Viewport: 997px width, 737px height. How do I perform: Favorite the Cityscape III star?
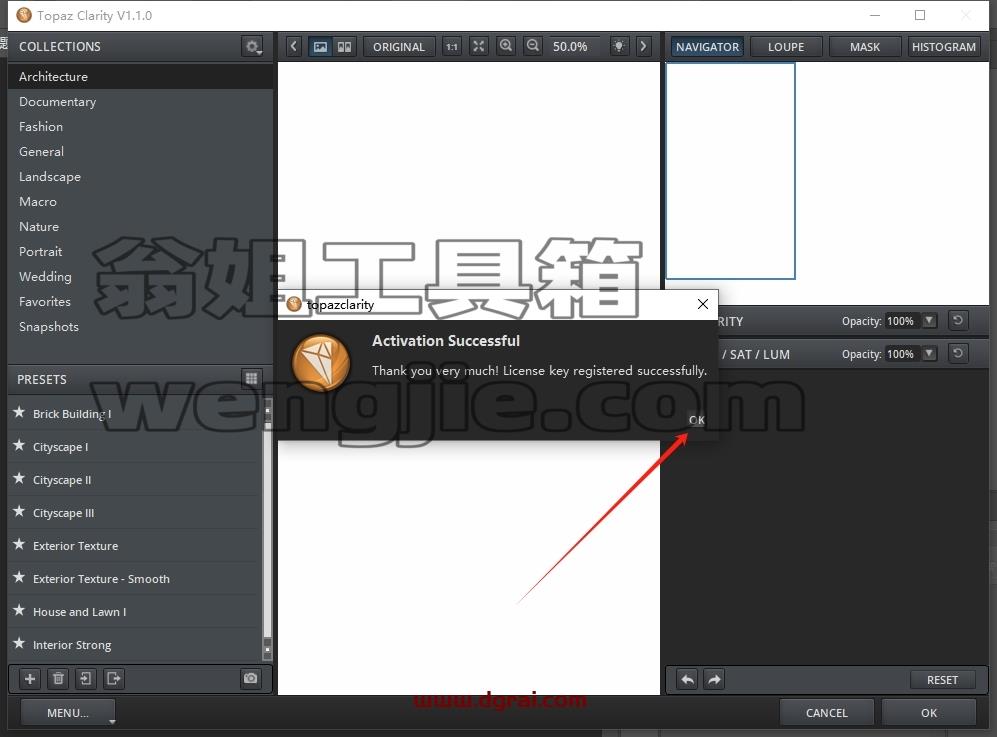tap(19, 511)
